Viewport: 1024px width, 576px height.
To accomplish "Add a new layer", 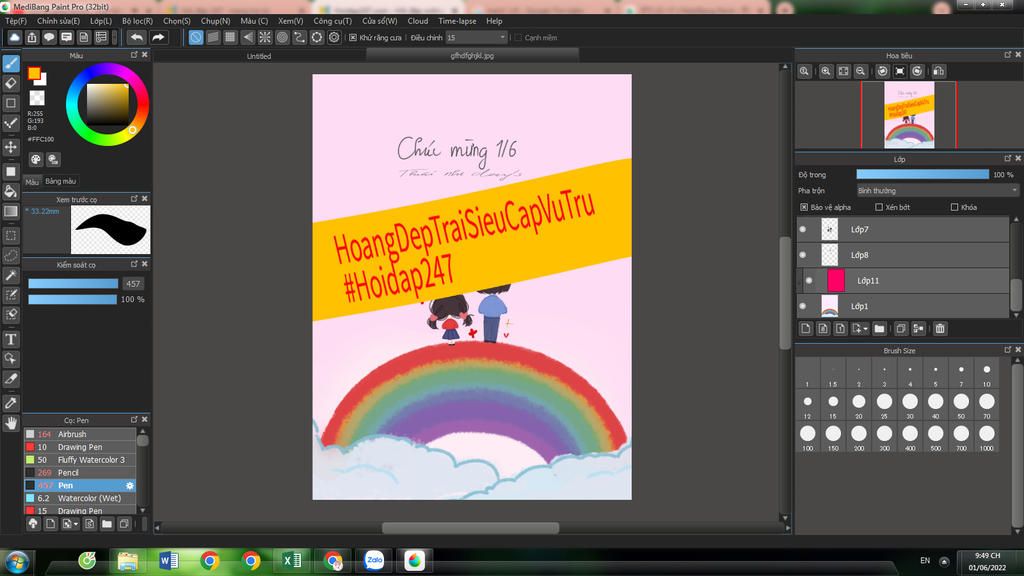I will pyautogui.click(x=806, y=328).
